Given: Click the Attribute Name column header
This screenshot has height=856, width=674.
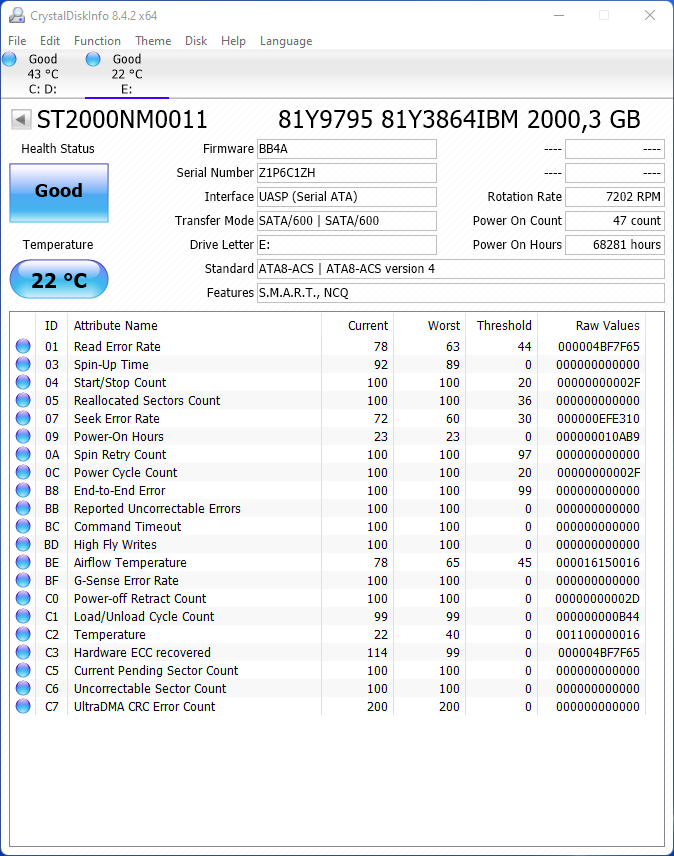Looking at the screenshot, I should pyautogui.click(x=194, y=326).
